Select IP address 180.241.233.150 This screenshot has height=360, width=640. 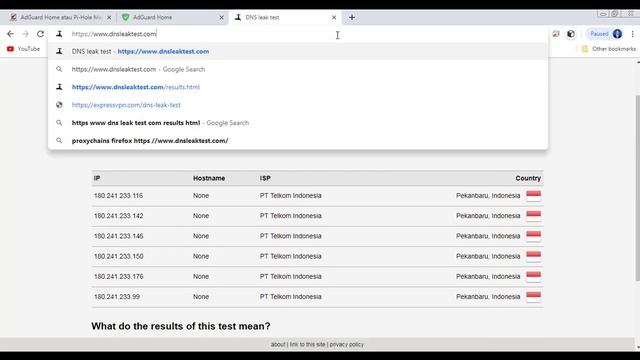pyautogui.click(x=118, y=256)
